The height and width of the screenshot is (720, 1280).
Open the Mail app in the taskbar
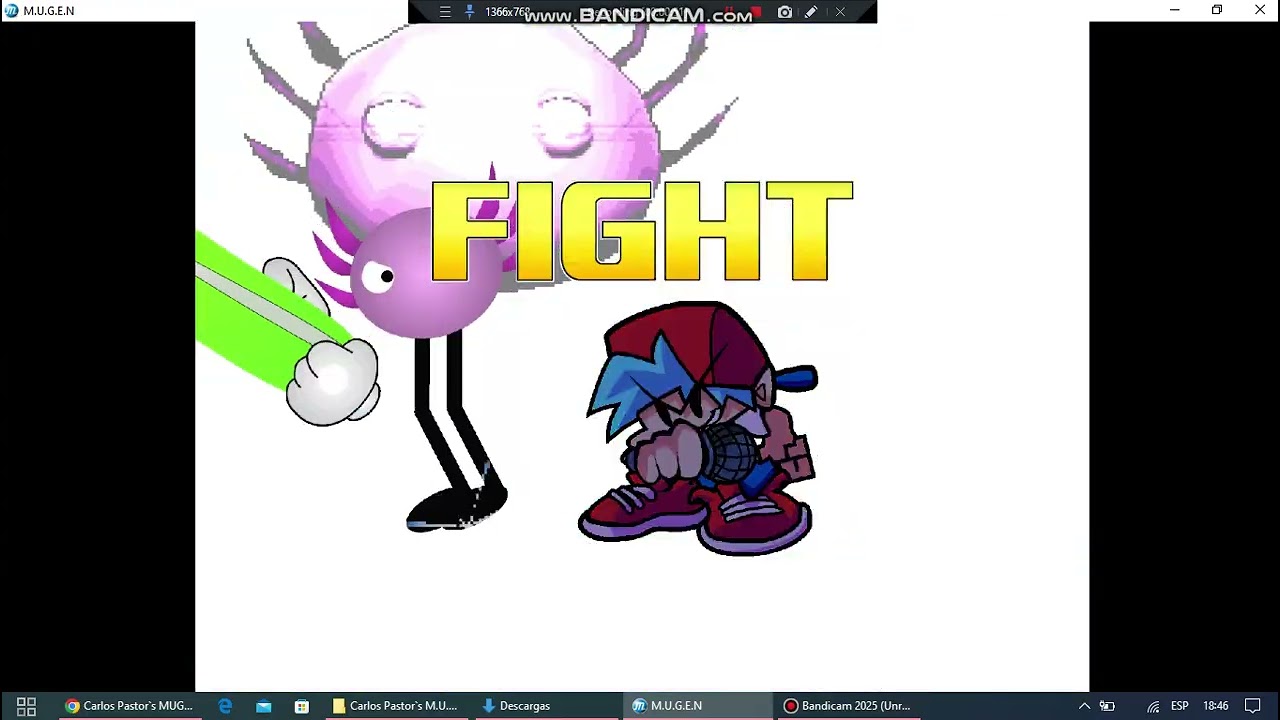pyautogui.click(x=263, y=706)
